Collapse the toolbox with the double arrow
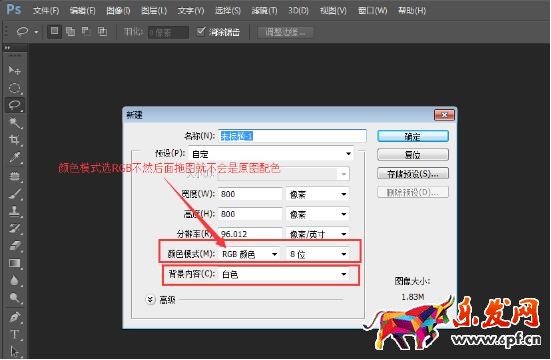This screenshot has width=551, height=360. 7,48
